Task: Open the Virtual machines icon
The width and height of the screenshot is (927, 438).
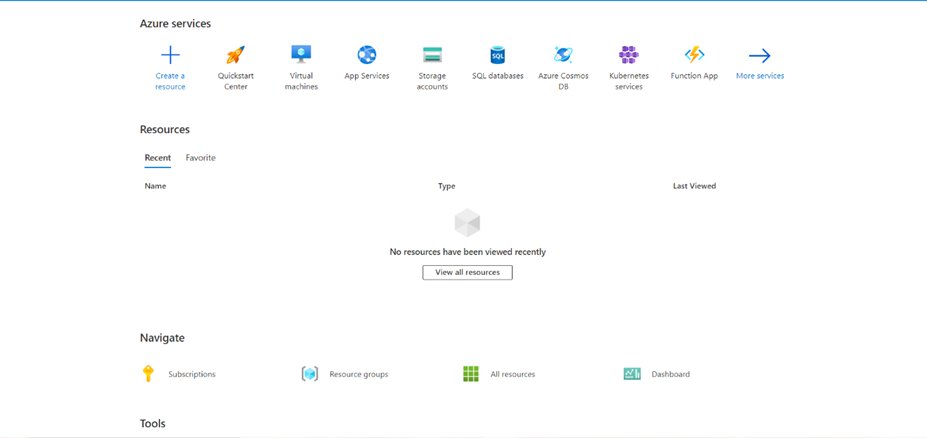Action: (x=302, y=55)
